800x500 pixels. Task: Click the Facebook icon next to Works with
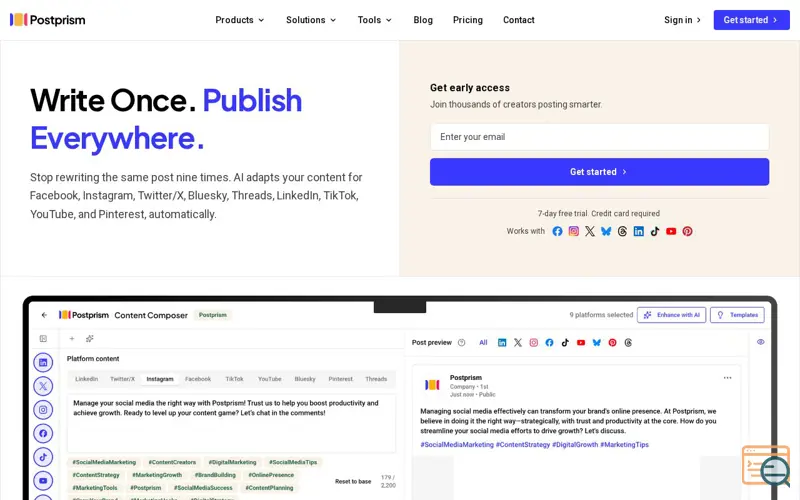pyautogui.click(x=557, y=231)
